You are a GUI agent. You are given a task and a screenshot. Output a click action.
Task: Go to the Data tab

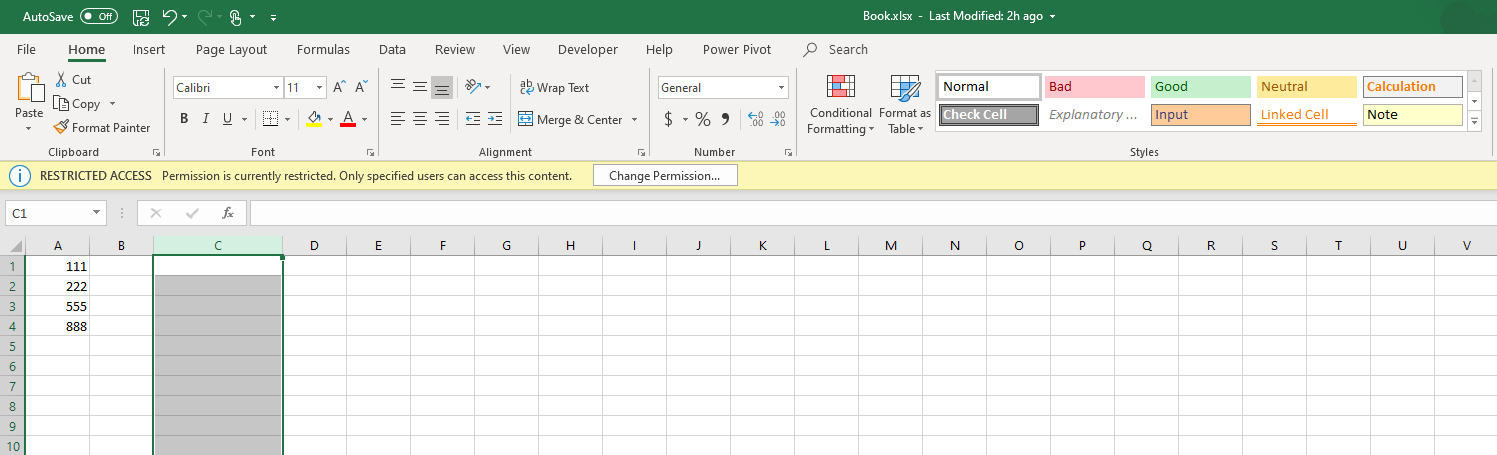(x=392, y=49)
